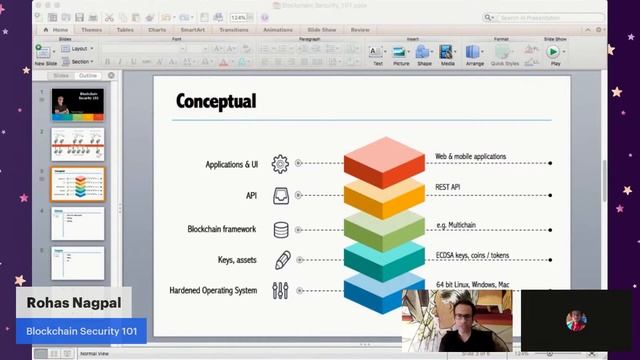Image resolution: width=640 pixels, height=360 pixels.
Task: Click the Cut scissors icon
Action: [x=109, y=18]
